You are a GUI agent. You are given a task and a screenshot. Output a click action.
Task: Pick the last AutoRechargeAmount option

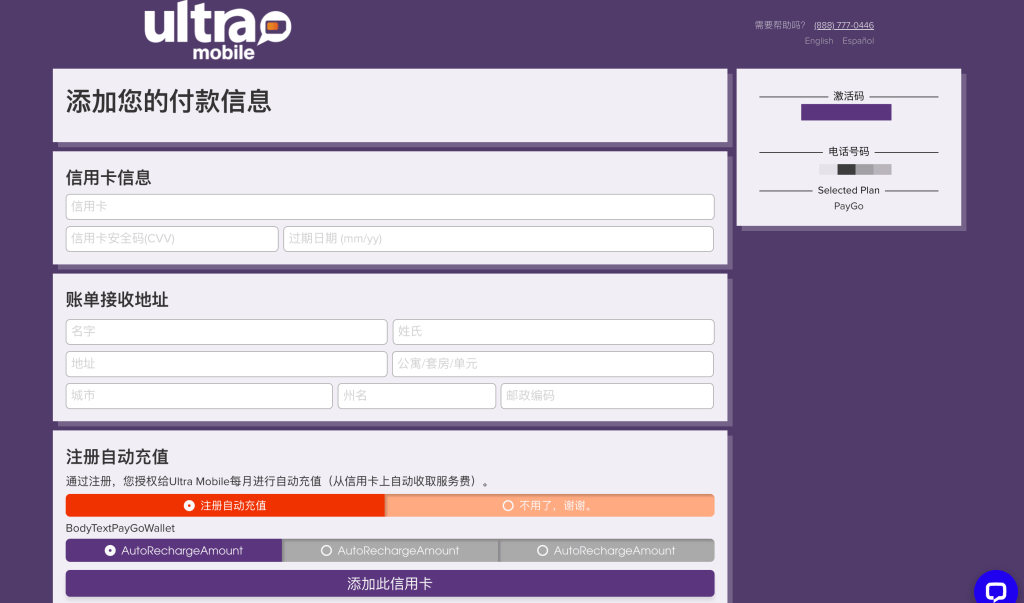[607, 551]
